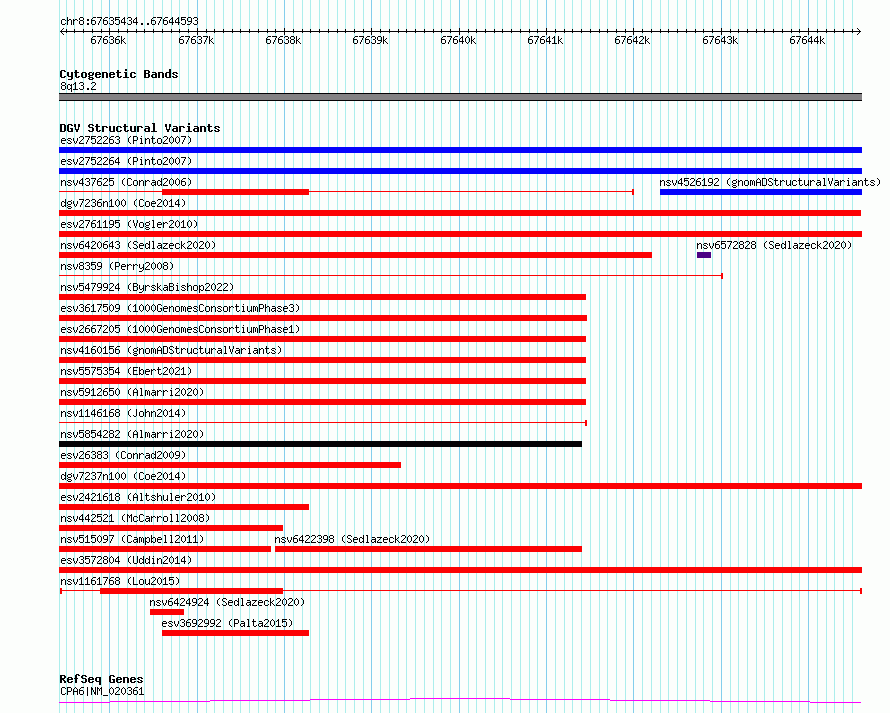890x713 pixels.
Task: Click nsv5854282 (Almarri2020) label
Action: point(132,434)
